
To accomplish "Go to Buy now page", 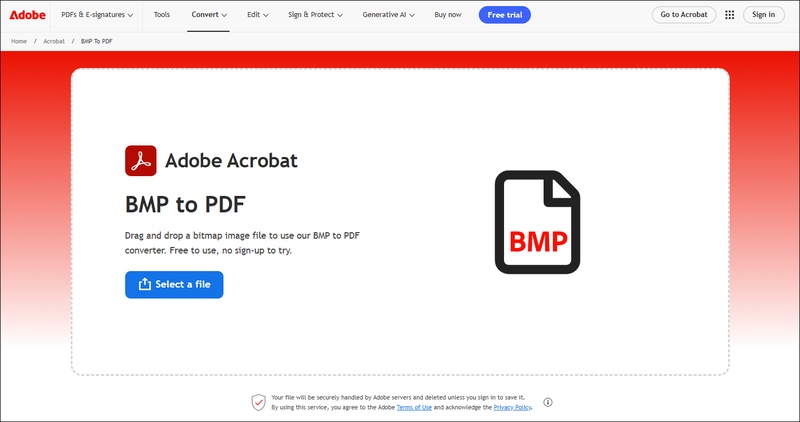I will 448,15.
